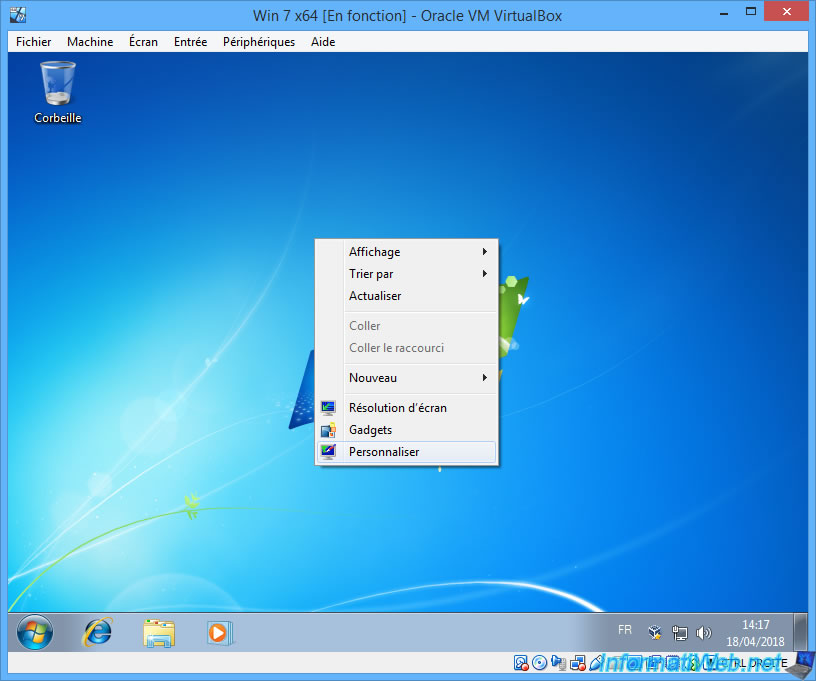This screenshot has width=816, height=681.
Task: Choose Gadgets from context menu
Action: (x=406, y=430)
